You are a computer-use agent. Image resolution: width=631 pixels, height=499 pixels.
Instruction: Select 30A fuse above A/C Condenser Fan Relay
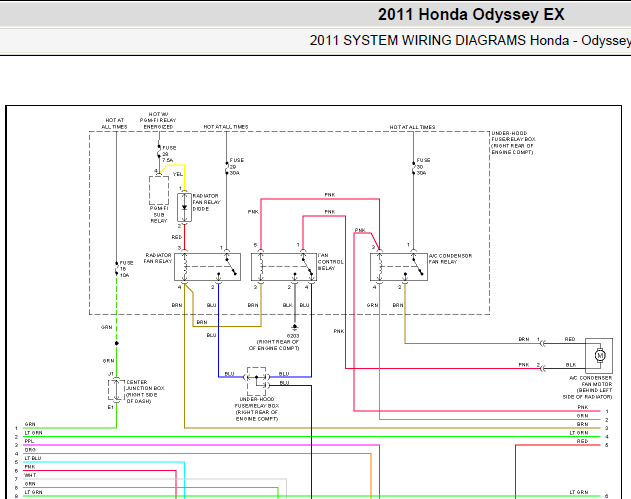click(413, 167)
